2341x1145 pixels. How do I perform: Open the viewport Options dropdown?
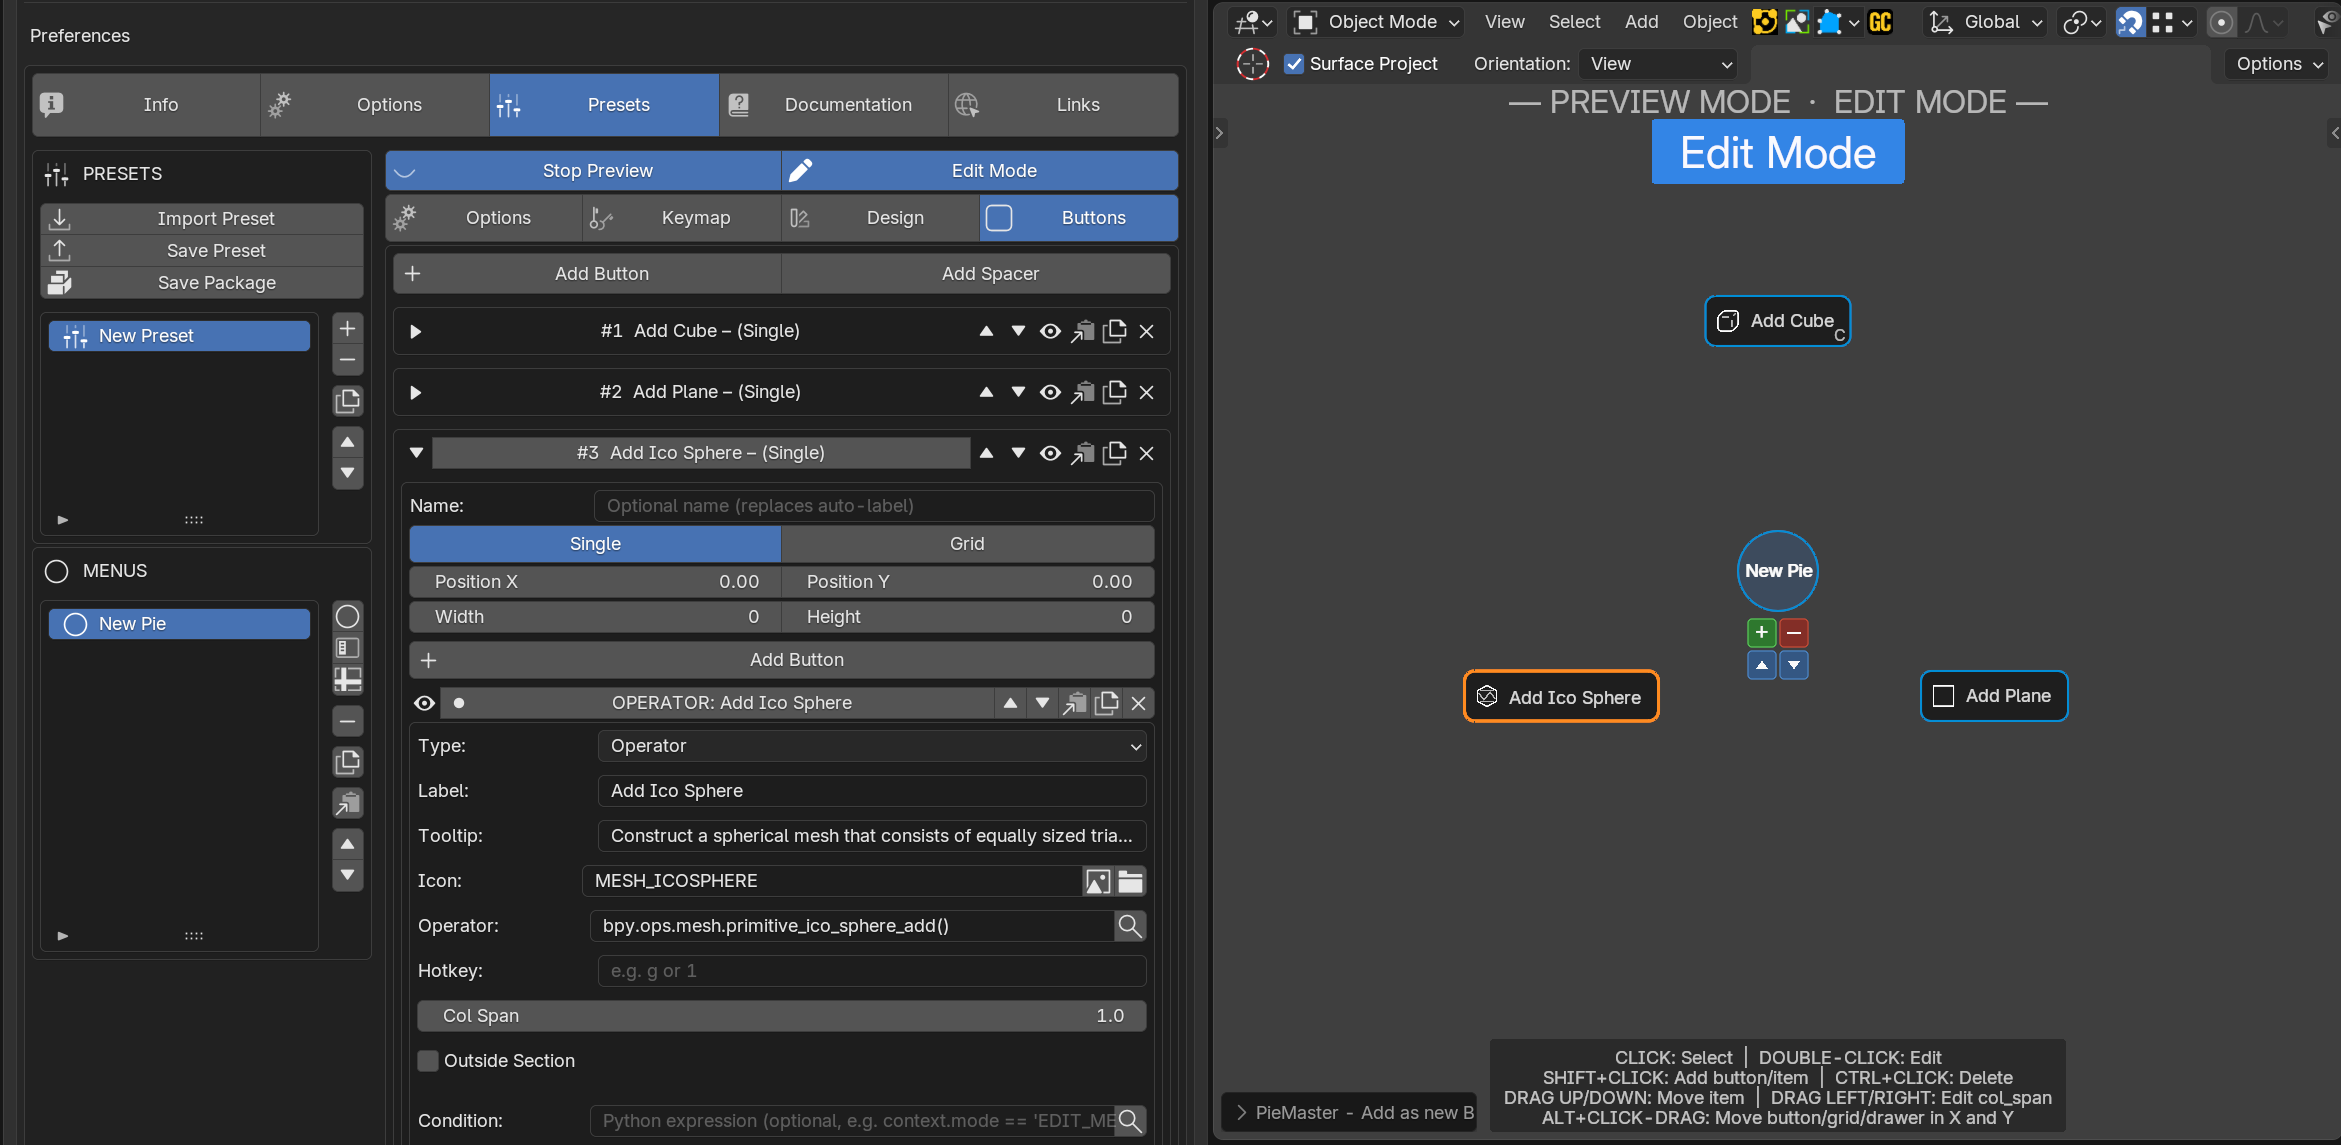pos(2278,64)
